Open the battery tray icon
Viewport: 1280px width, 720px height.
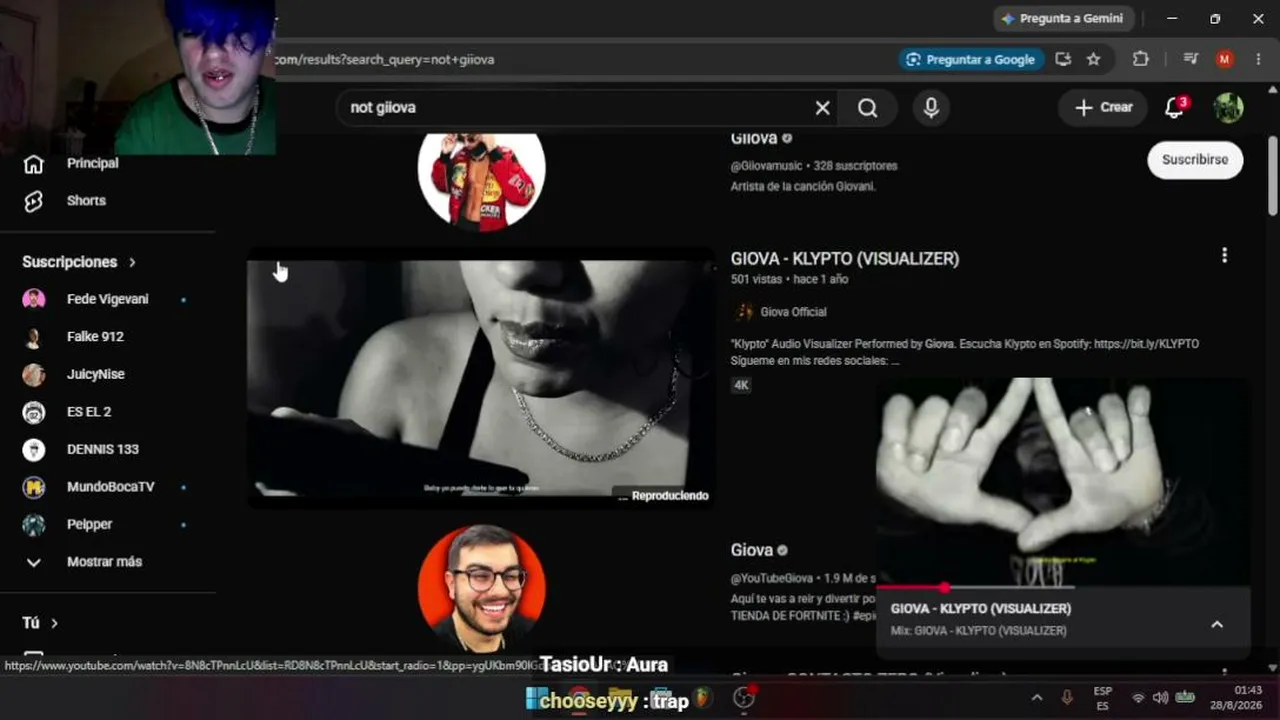1185,698
